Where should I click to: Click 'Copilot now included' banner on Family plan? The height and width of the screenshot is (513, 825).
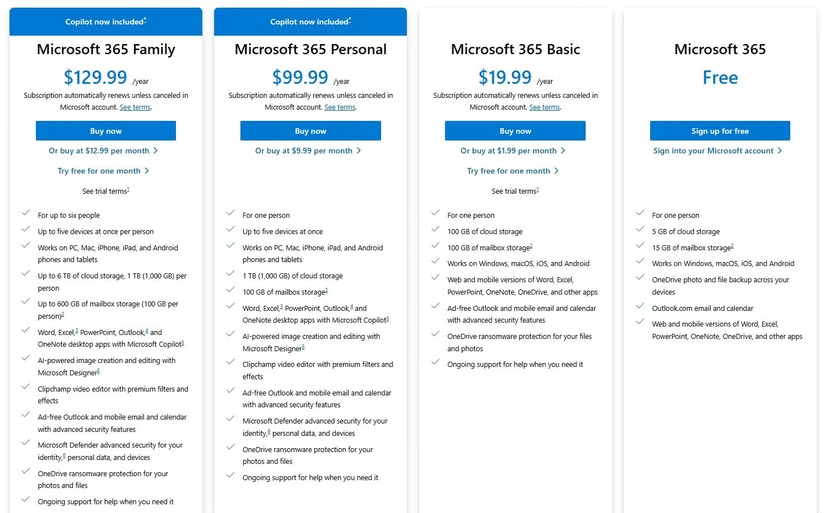click(x=105, y=21)
